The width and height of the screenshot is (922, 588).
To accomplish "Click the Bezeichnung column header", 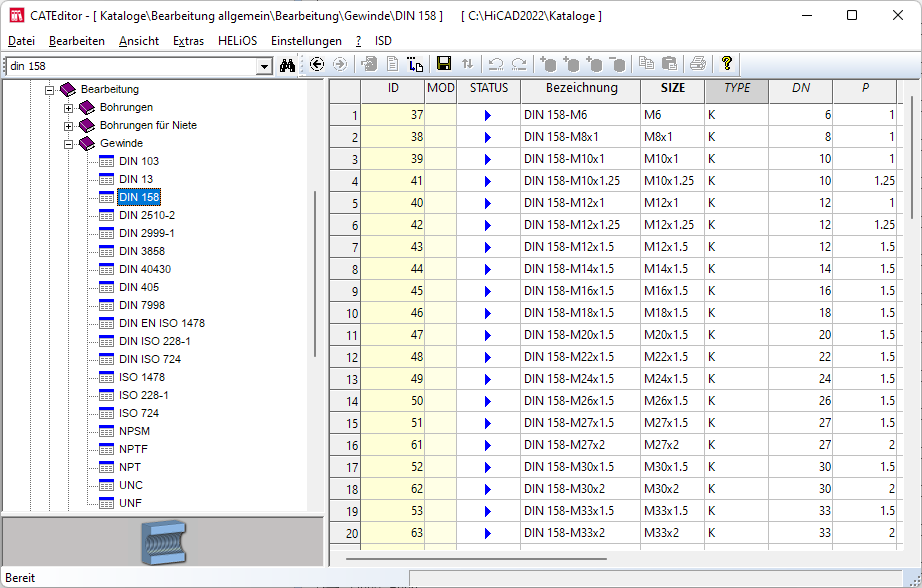I will (581, 88).
